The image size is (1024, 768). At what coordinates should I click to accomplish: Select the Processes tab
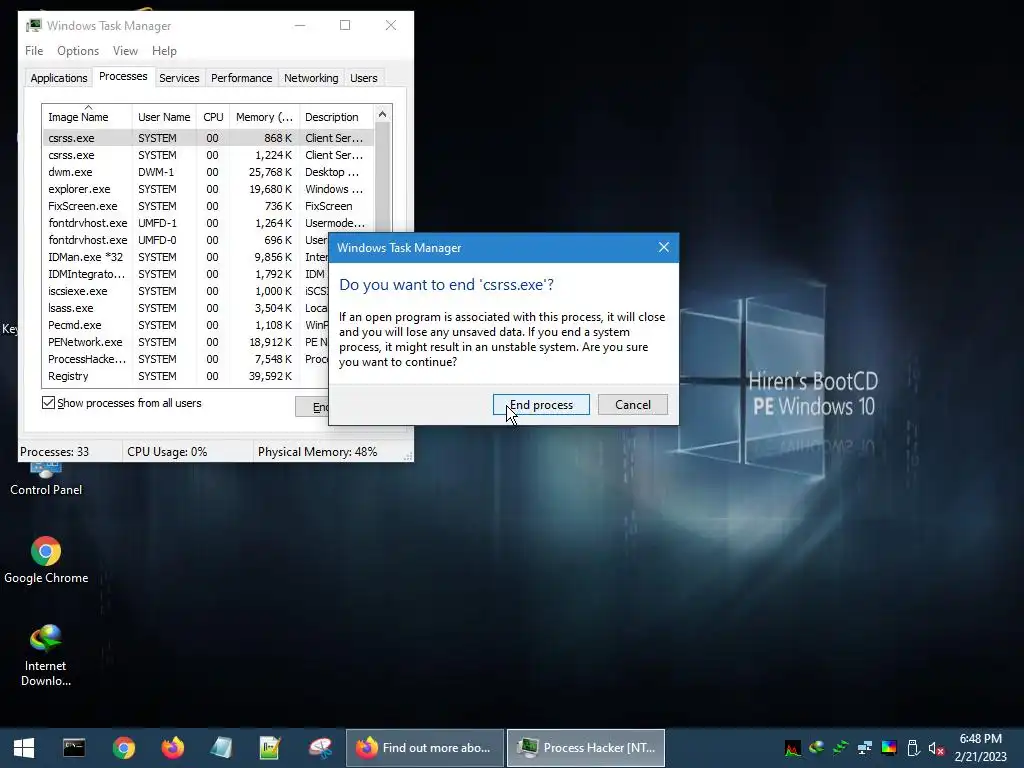tap(123, 76)
